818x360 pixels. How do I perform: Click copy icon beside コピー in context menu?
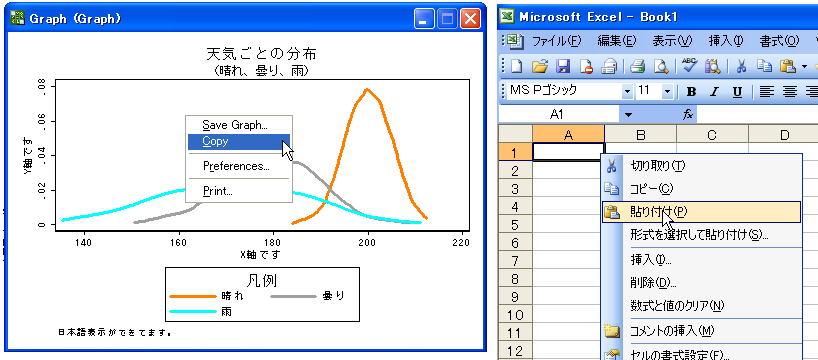pyautogui.click(x=611, y=189)
